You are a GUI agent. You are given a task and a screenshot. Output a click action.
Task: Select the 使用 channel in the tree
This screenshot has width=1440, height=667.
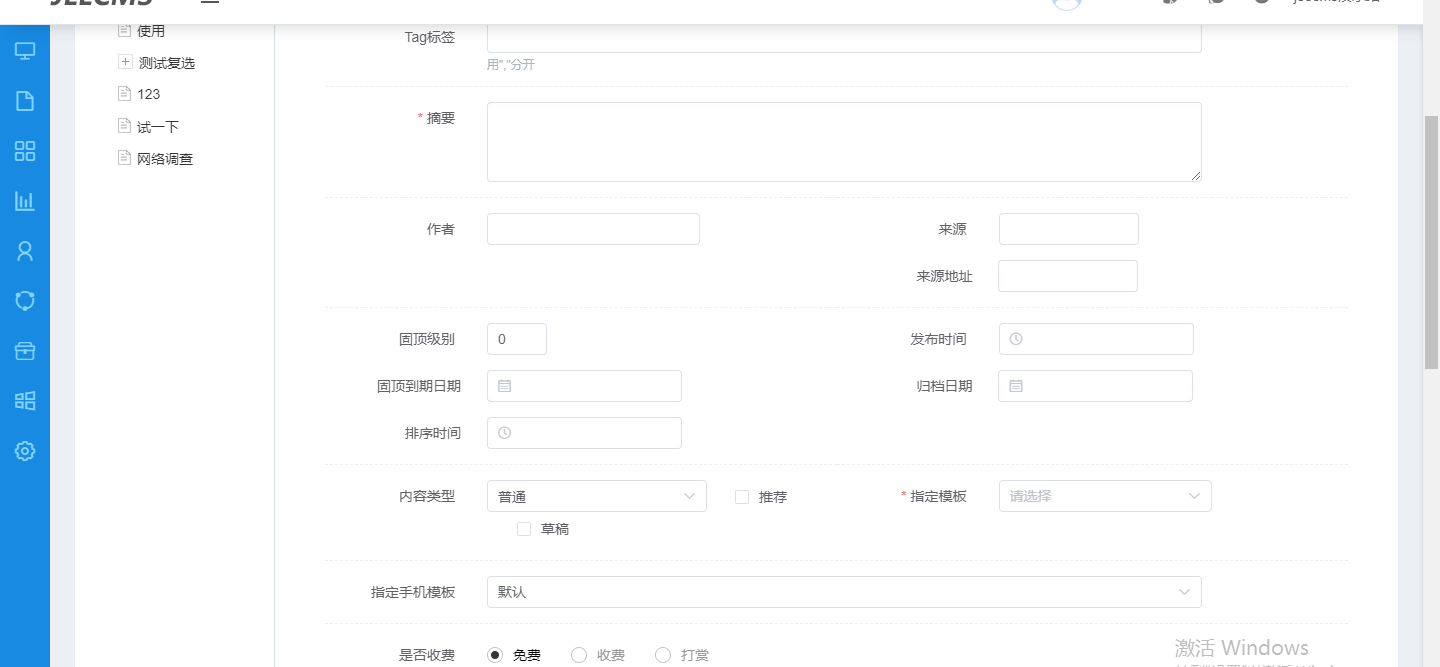click(151, 31)
